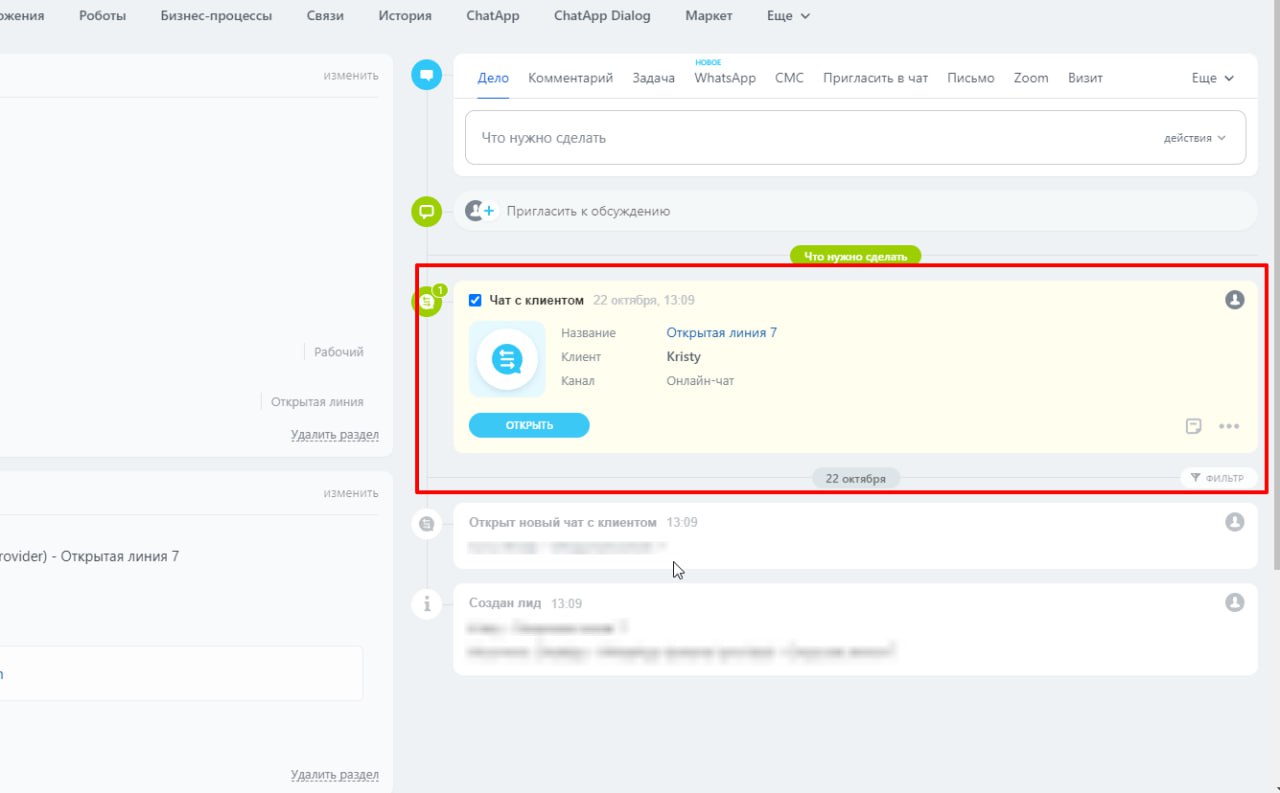Click the user avatar in the Создан лид row
The height and width of the screenshot is (793, 1280).
(x=1235, y=603)
